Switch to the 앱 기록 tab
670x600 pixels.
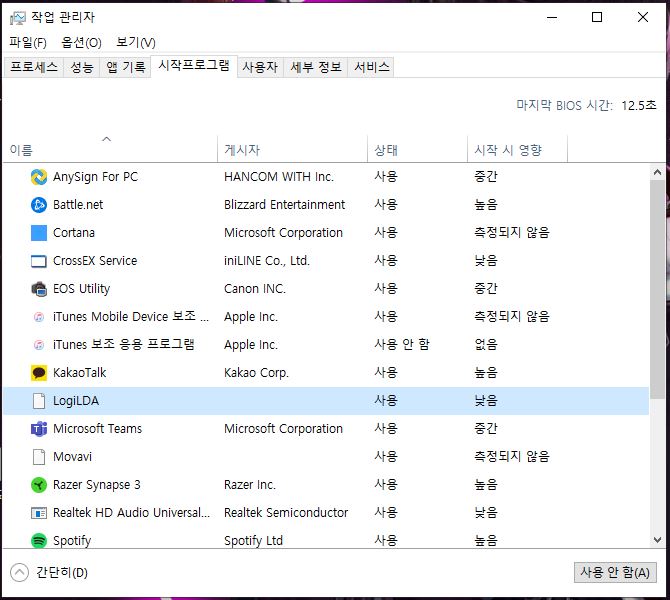125,67
